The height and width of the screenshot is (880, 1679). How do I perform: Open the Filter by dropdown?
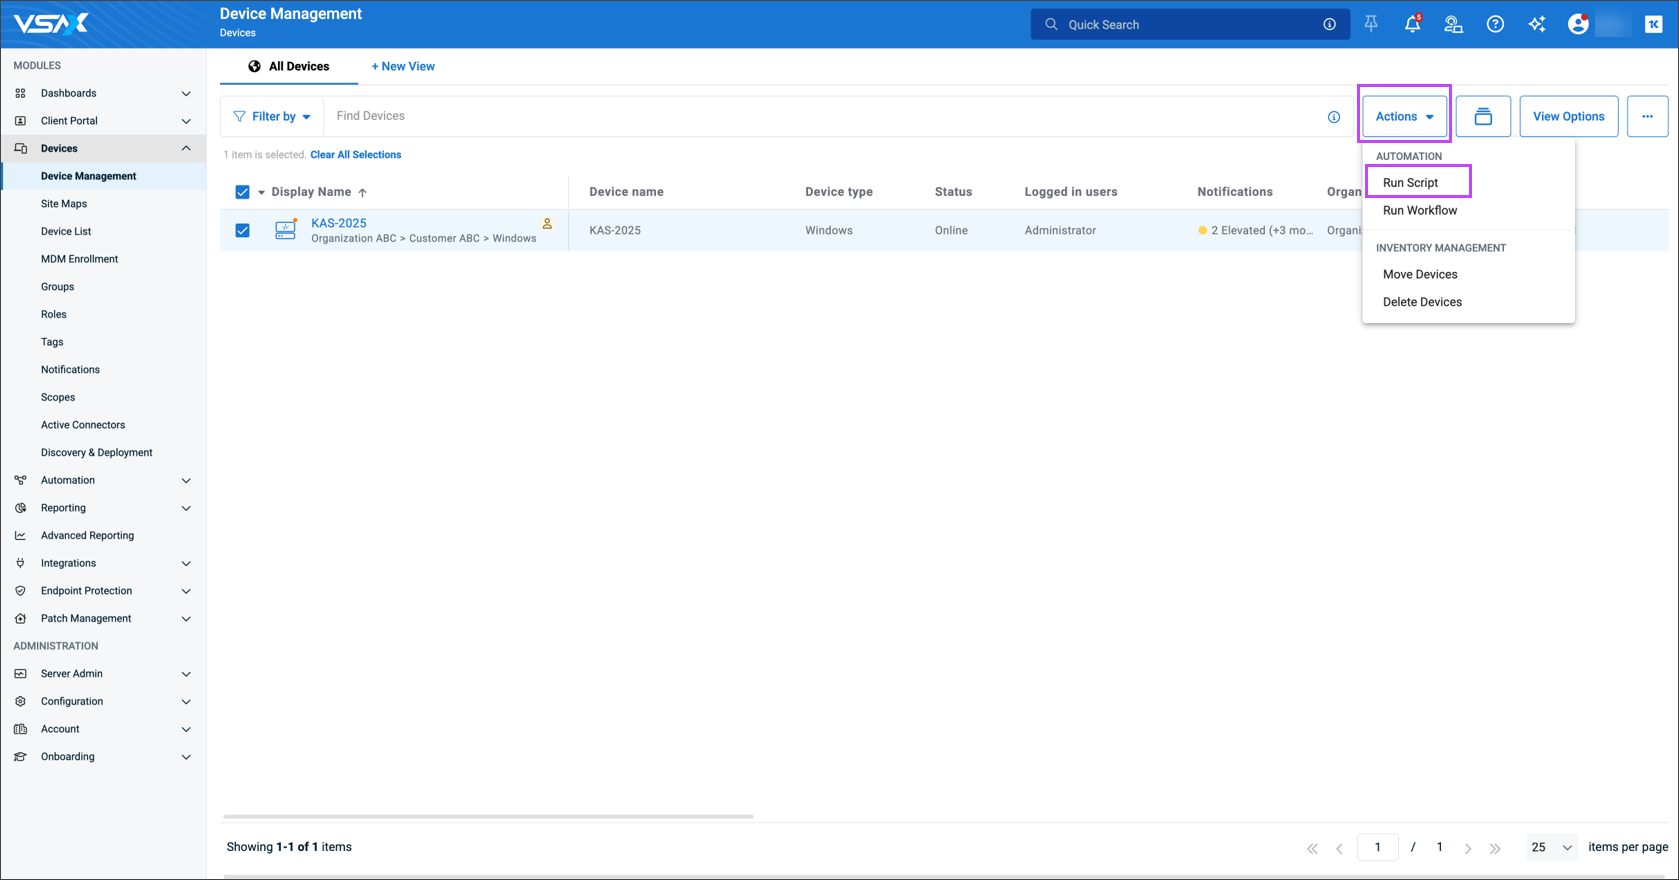tap(272, 117)
